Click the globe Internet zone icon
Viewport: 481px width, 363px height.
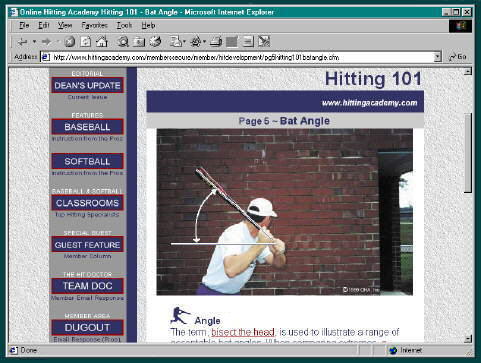[x=393, y=350]
